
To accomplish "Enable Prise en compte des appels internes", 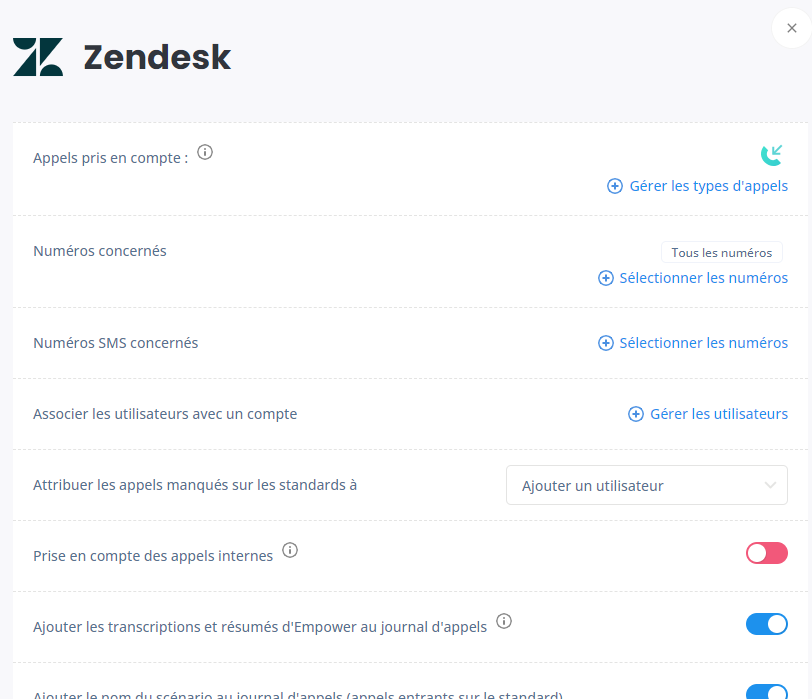I will click(x=767, y=553).
